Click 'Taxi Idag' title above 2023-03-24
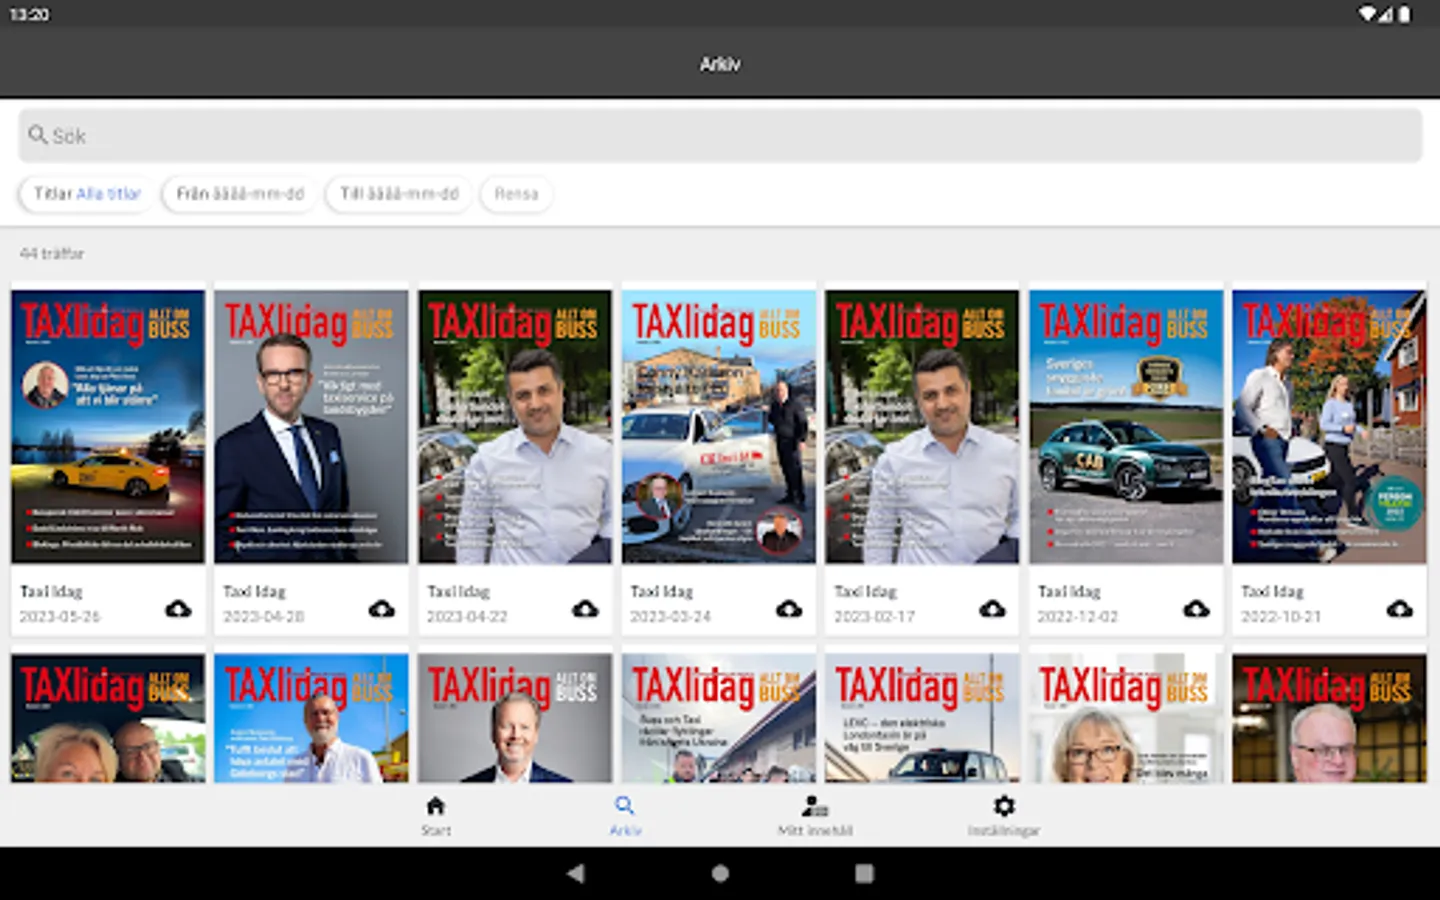1440x900 pixels. coord(662,592)
